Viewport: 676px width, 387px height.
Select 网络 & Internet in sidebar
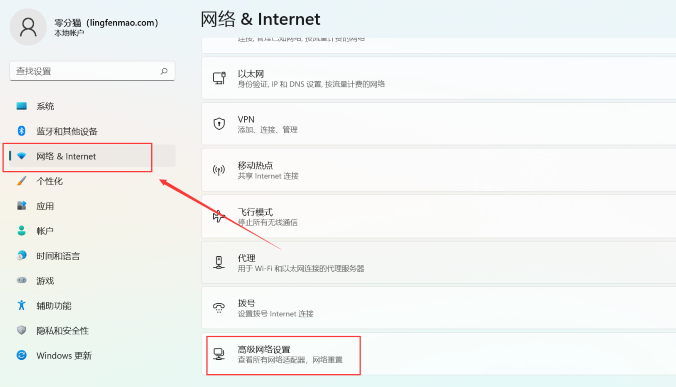[92, 156]
